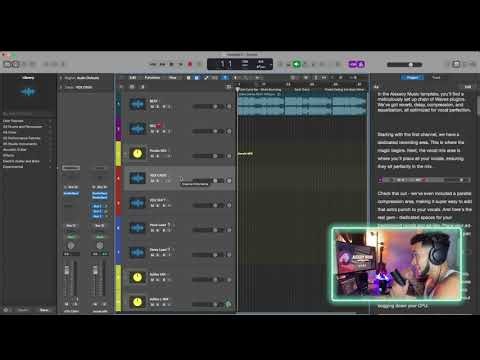480x360 pixels.
Task: Toggle the purple metronome button
Action: (361, 64)
